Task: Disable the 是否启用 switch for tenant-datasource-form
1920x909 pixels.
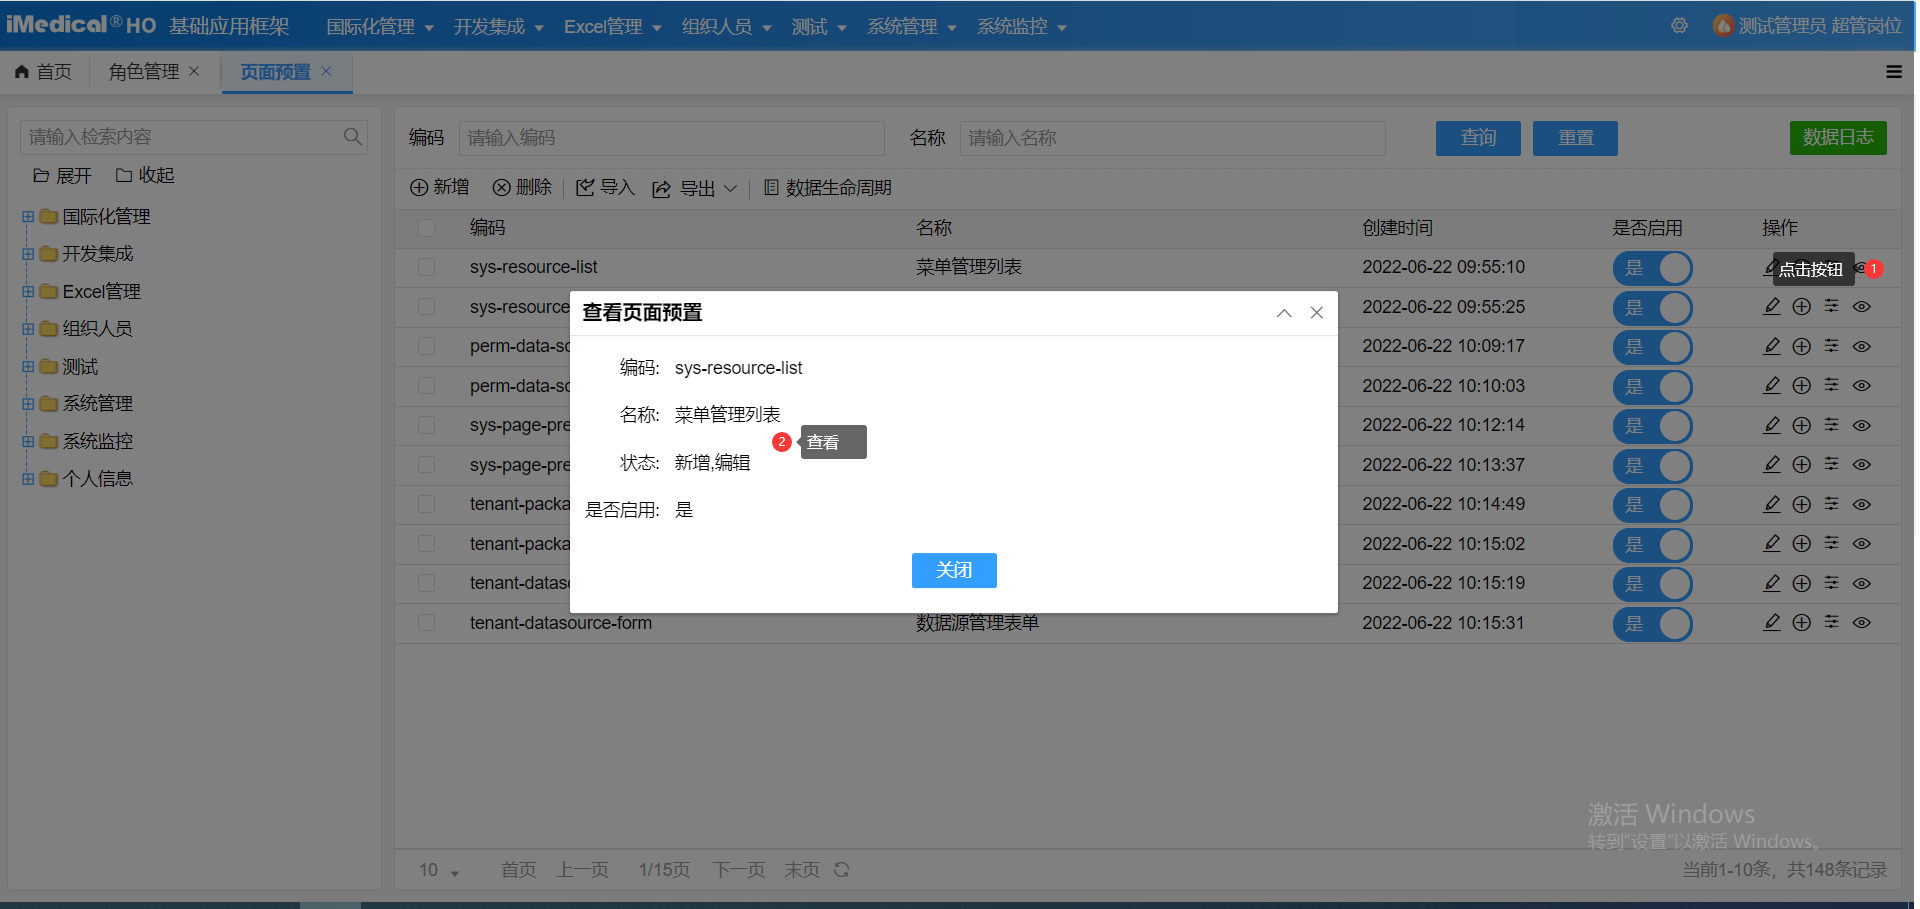Action: pyautogui.click(x=1652, y=624)
